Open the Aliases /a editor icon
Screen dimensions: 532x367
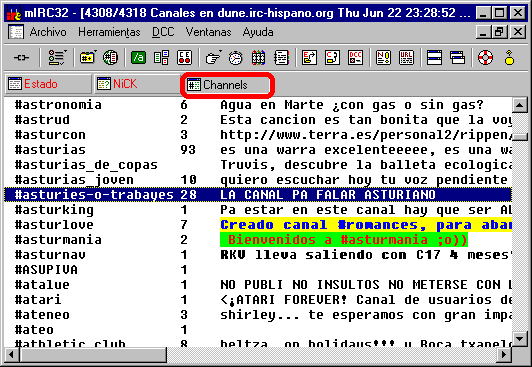(138, 58)
